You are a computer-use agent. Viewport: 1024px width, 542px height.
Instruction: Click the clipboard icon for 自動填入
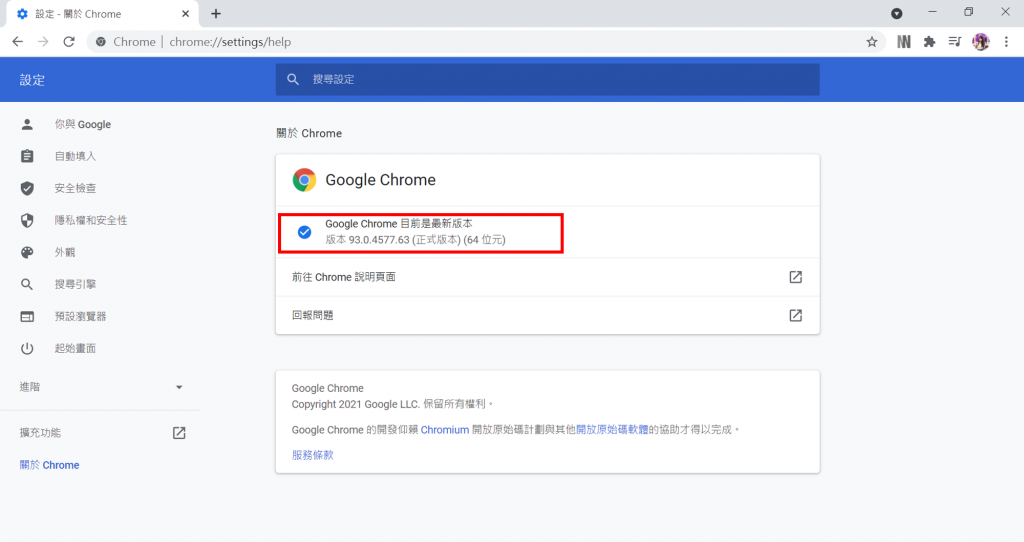tap(27, 156)
